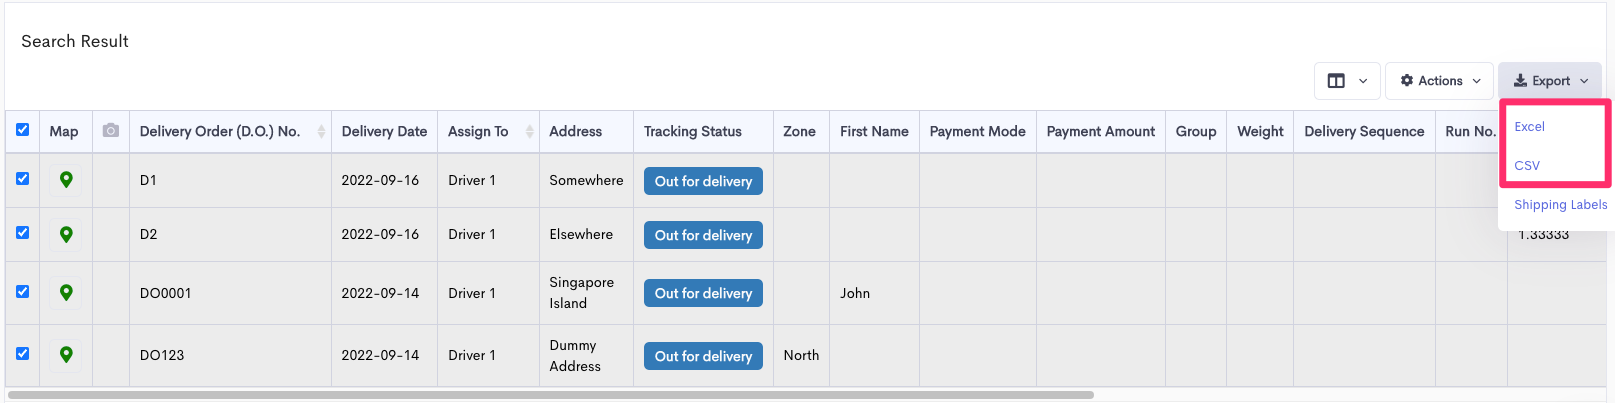1615x403 pixels.
Task: Click Out for delivery status for D1
Action: pyautogui.click(x=703, y=181)
